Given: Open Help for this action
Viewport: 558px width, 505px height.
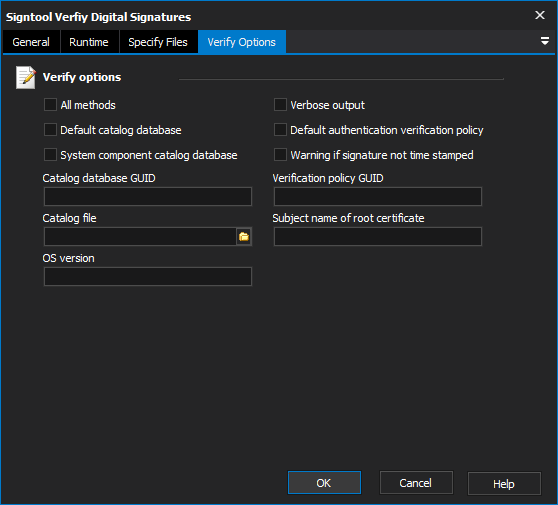Looking at the screenshot, I should [x=504, y=484].
